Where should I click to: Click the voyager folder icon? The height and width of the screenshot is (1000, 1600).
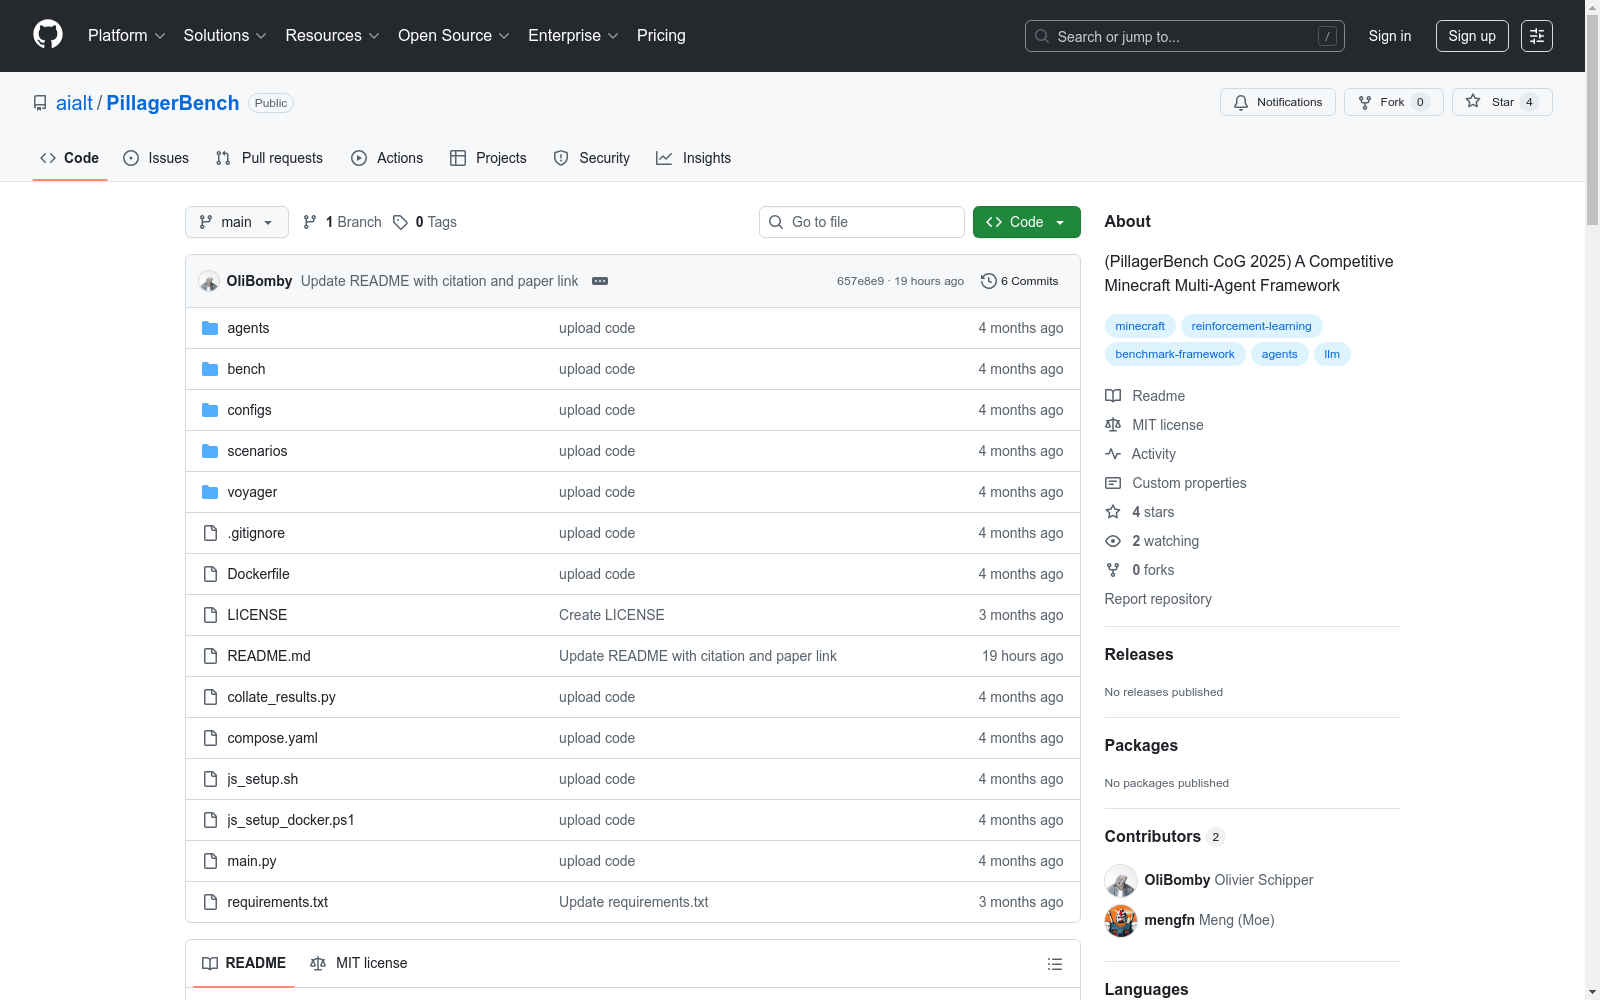210,492
